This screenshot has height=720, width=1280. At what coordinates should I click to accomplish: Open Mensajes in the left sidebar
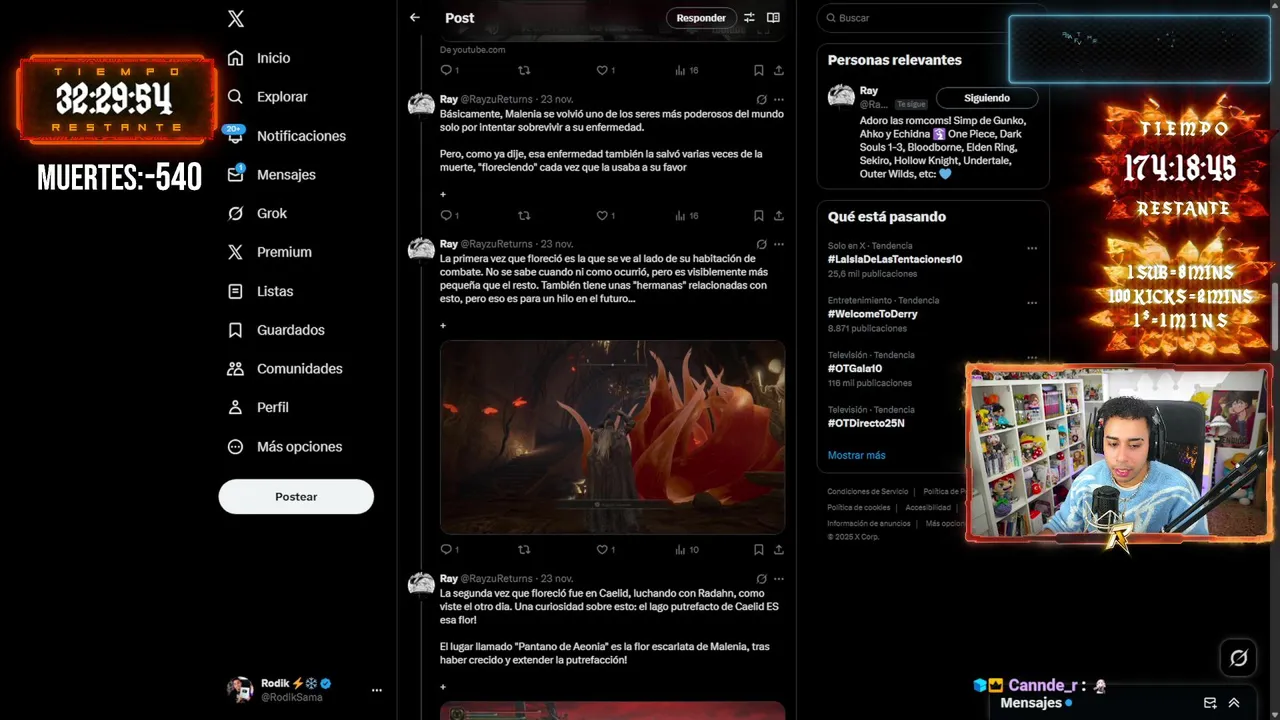[x=271, y=174]
